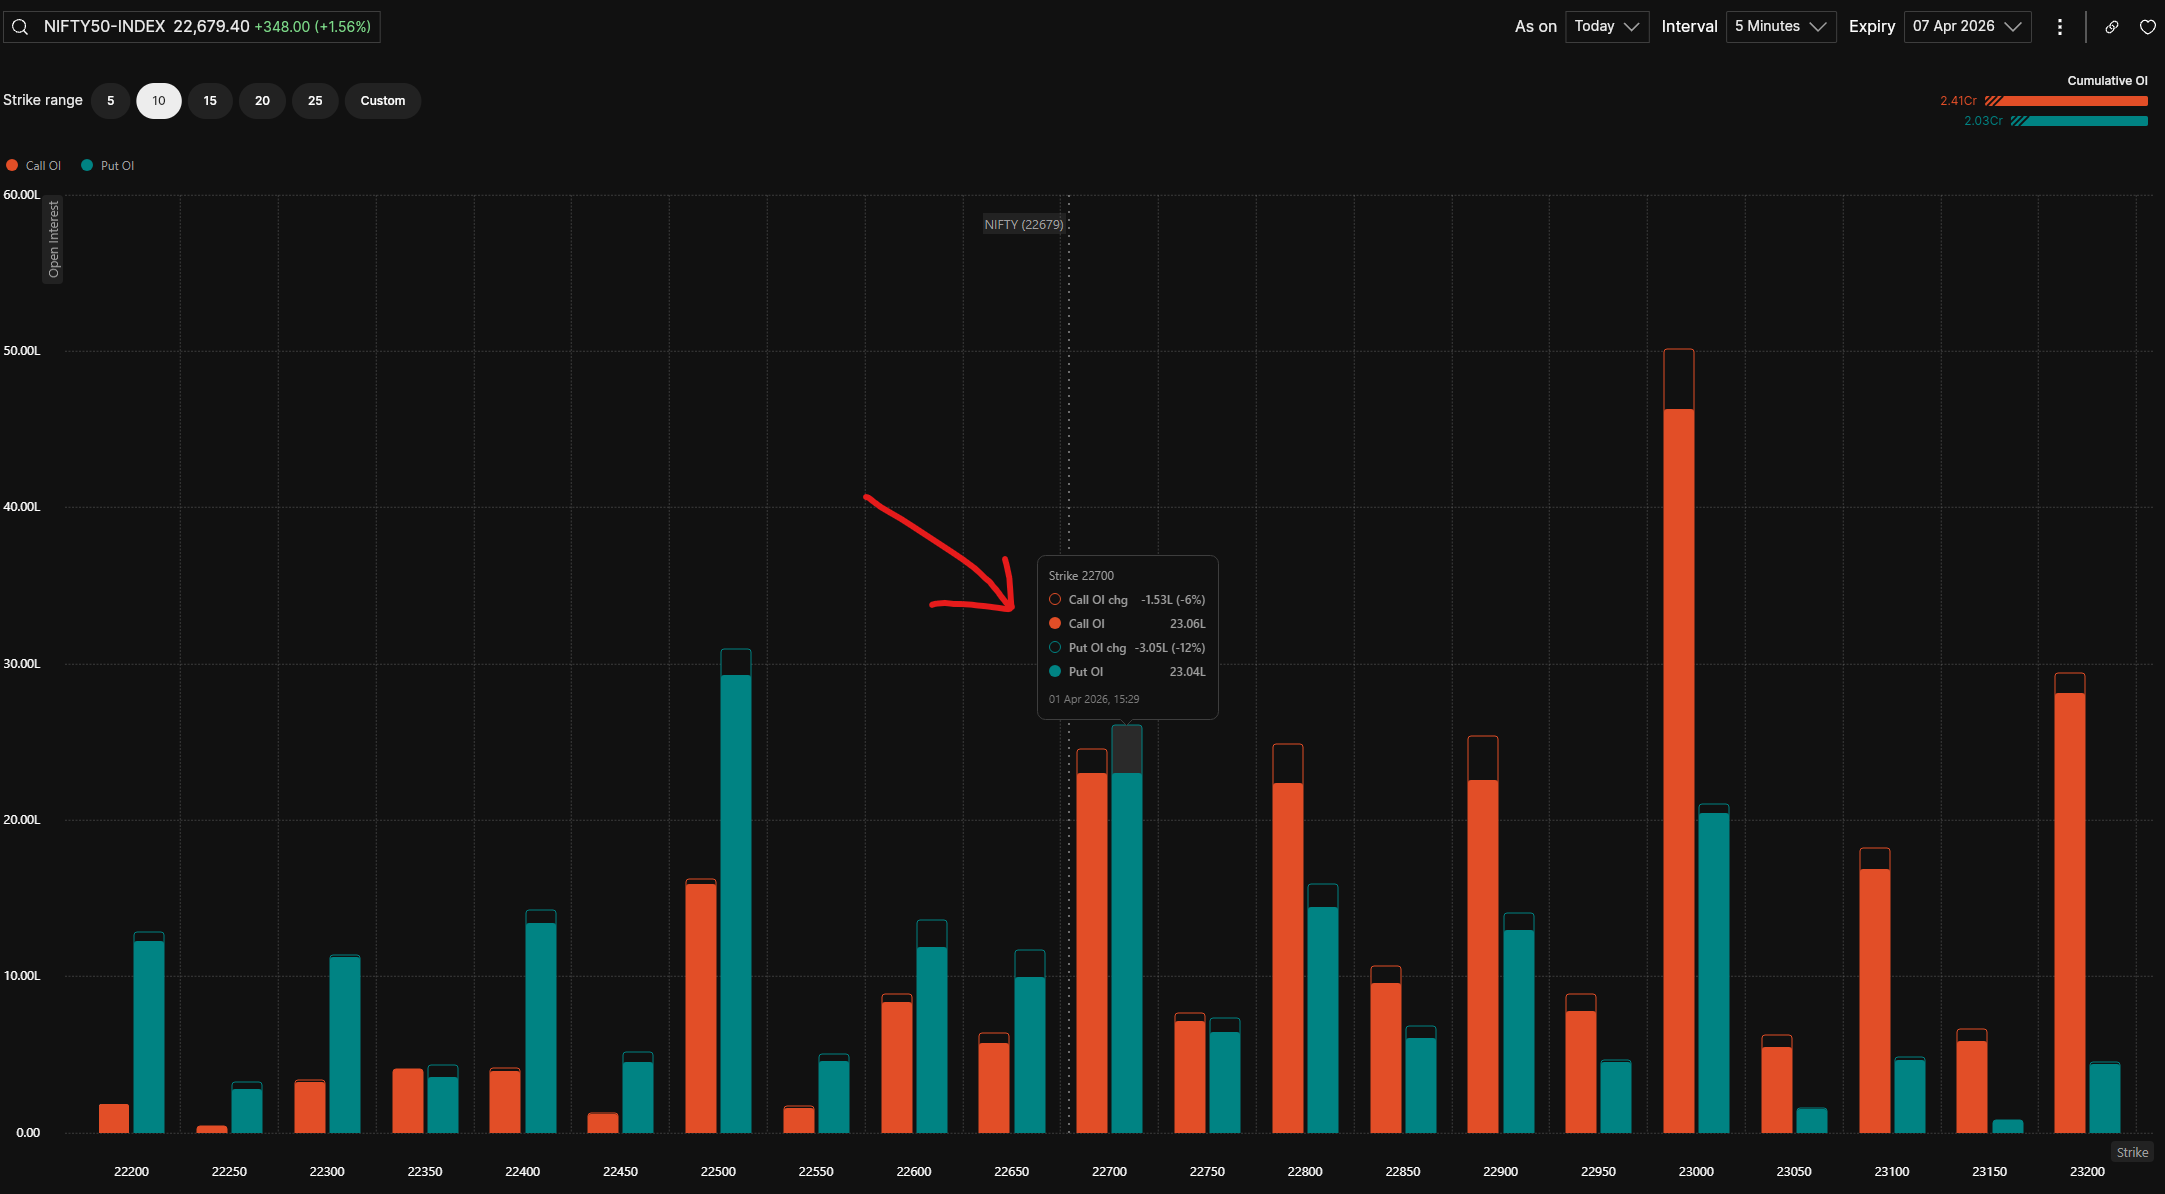The height and width of the screenshot is (1194, 2165).
Task: Click the Call OI tooltip marker
Action: click(x=1055, y=624)
